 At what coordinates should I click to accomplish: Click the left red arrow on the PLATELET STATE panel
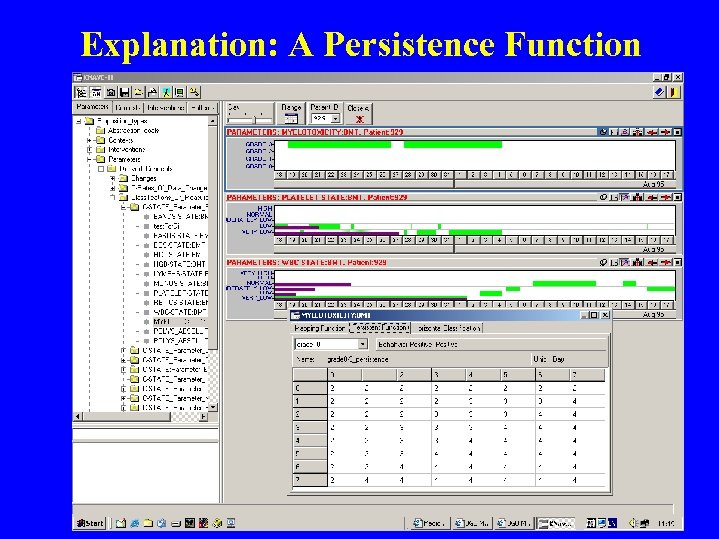click(652, 197)
